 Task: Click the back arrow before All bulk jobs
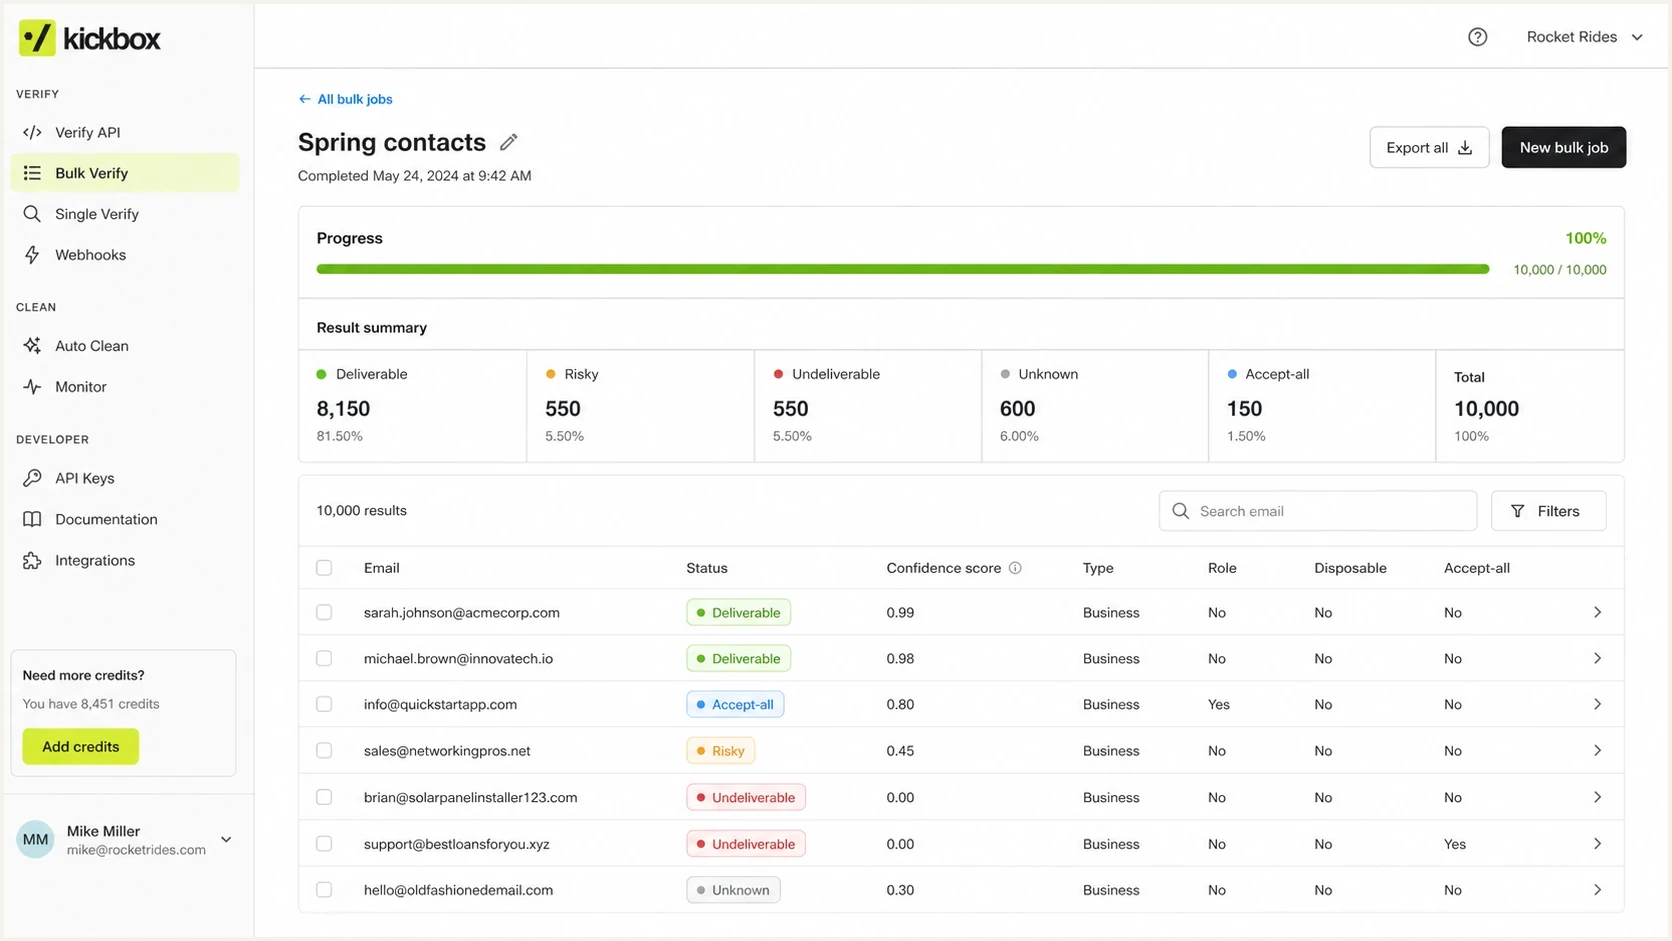(304, 99)
